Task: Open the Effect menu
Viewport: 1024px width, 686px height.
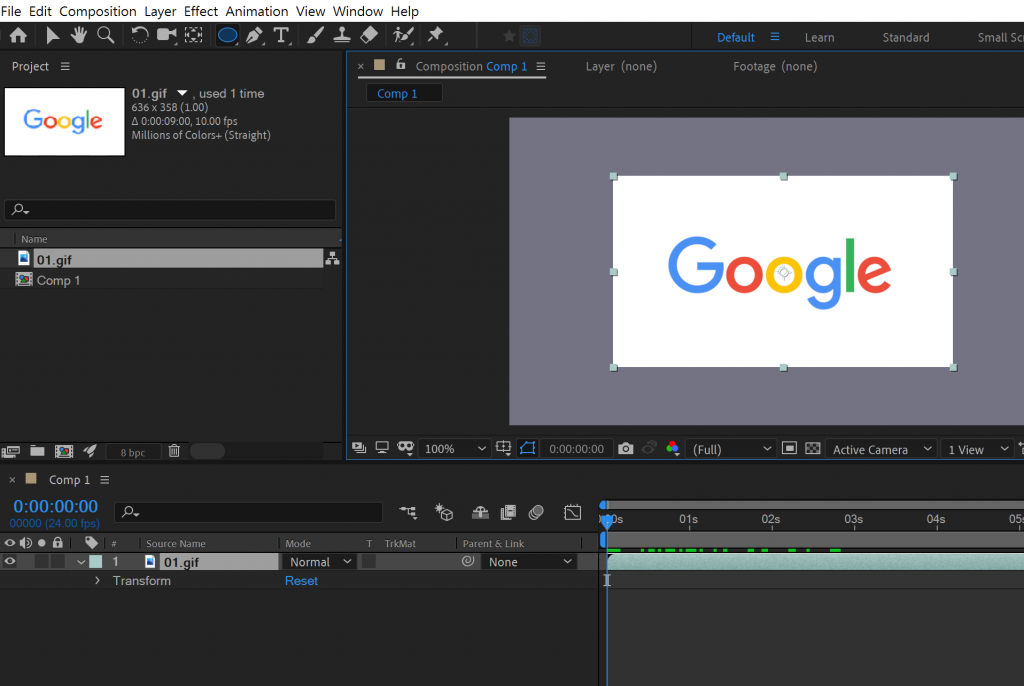Action: pyautogui.click(x=200, y=11)
